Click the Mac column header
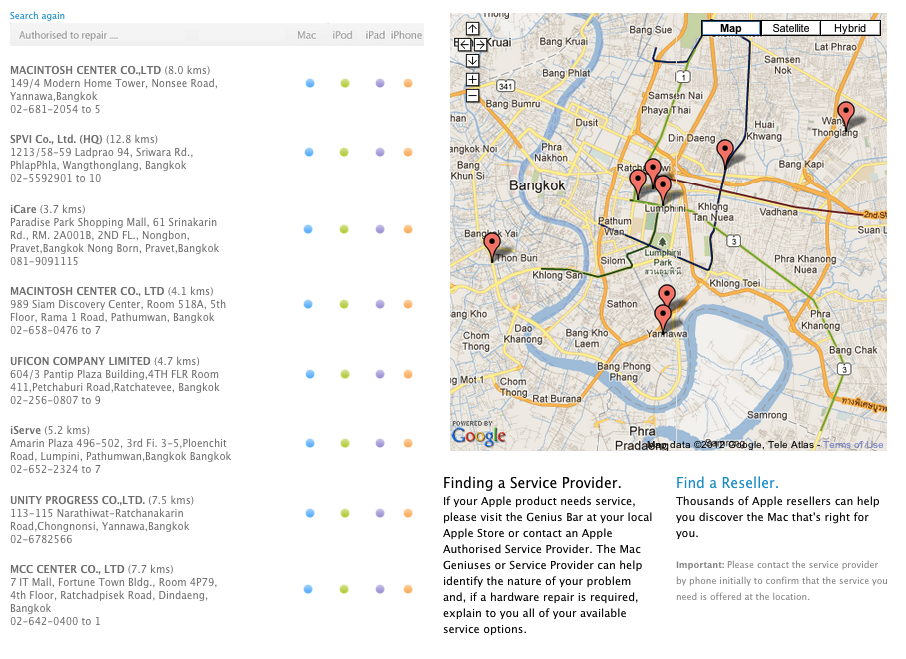This screenshot has width=906, height=659. (x=306, y=35)
